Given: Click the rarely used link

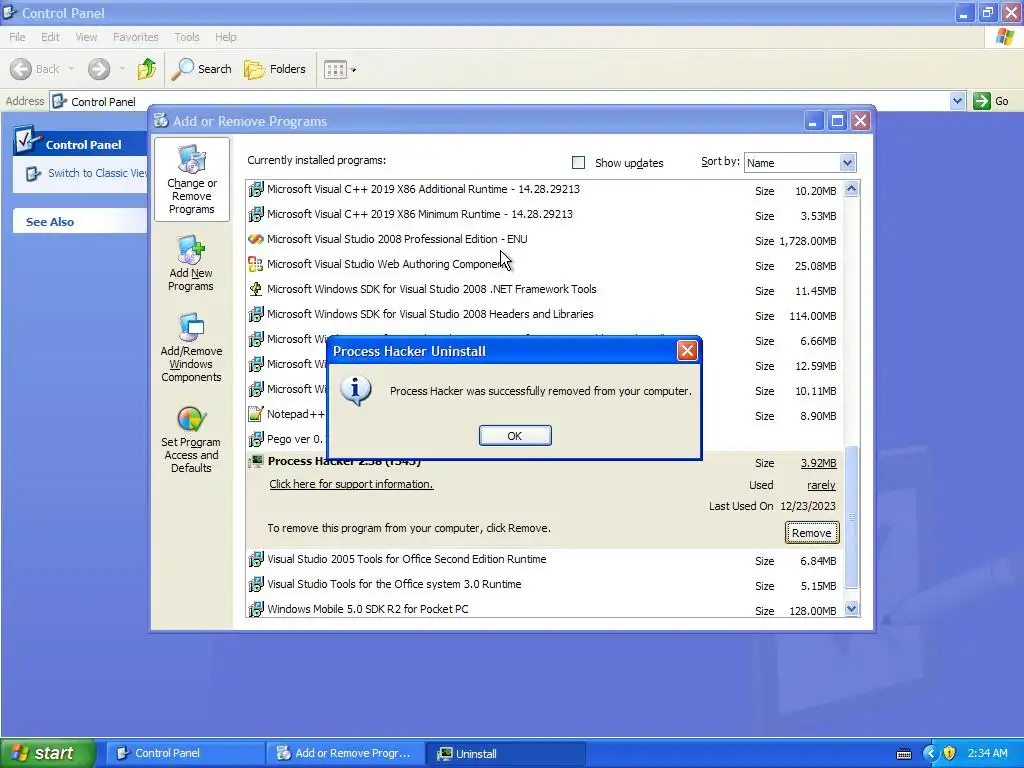Looking at the screenshot, I should click(821, 485).
